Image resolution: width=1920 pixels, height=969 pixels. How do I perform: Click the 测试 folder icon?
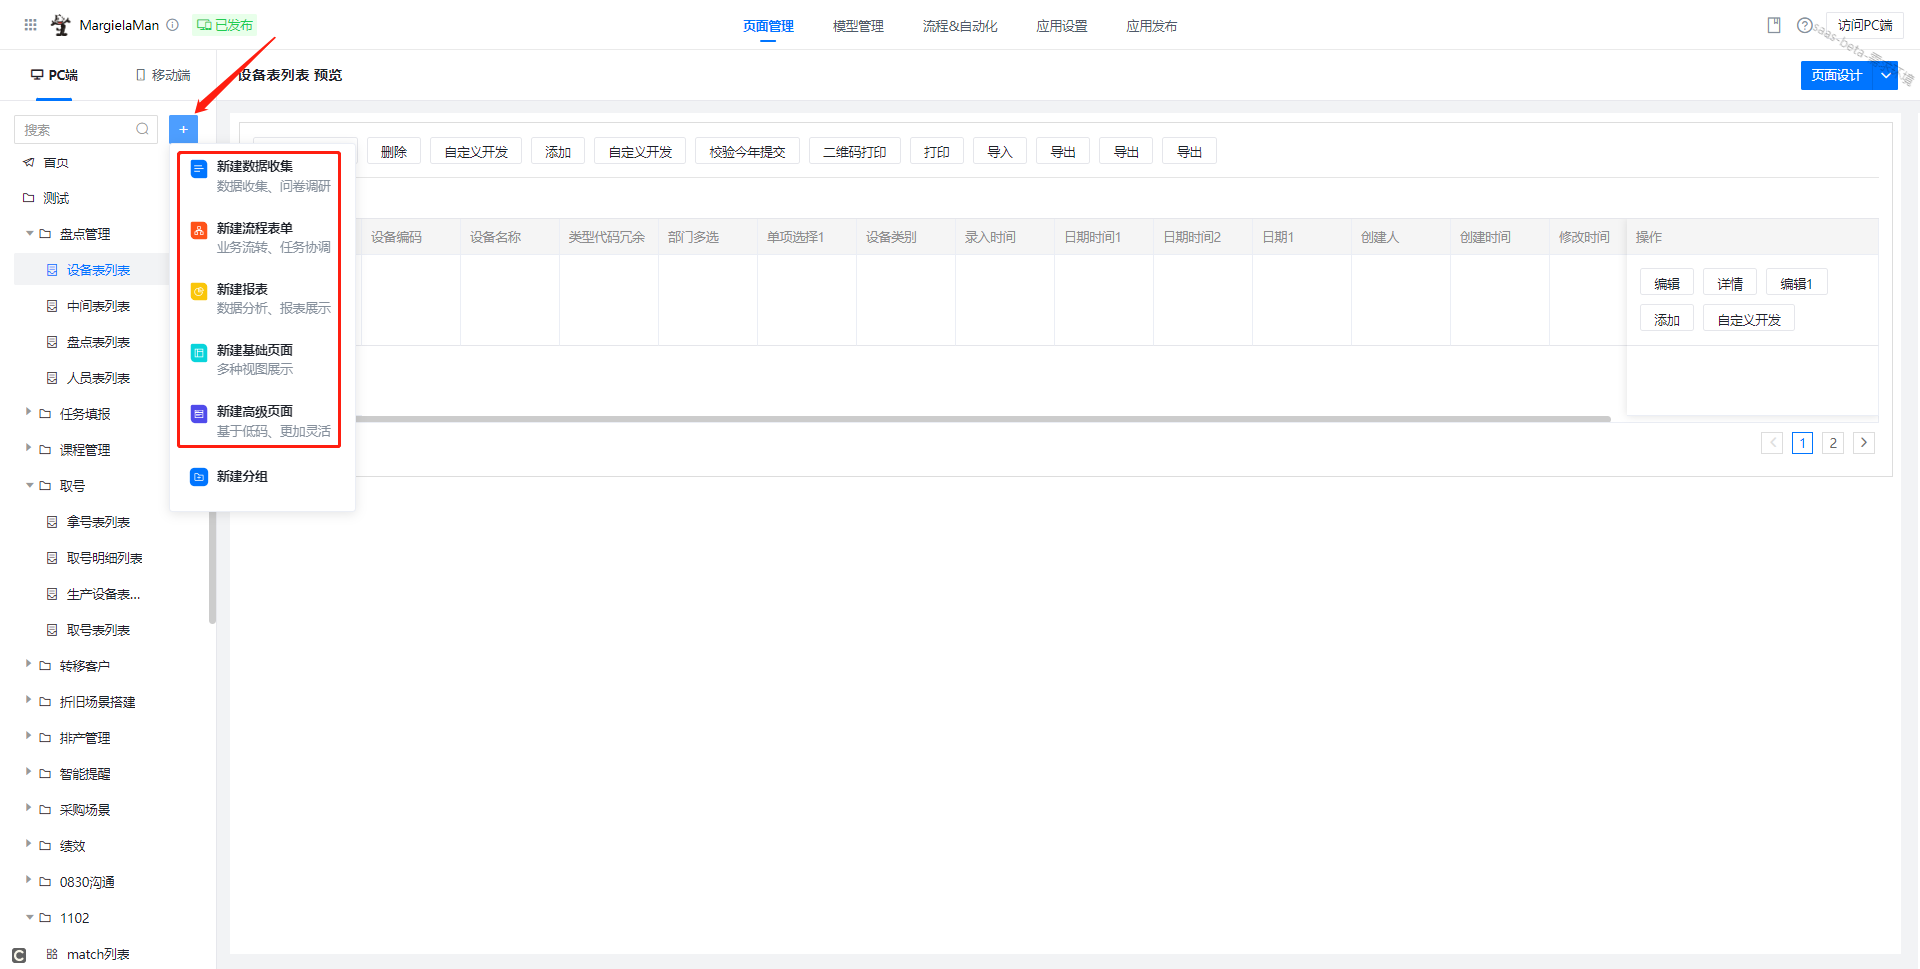pos(29,198)
